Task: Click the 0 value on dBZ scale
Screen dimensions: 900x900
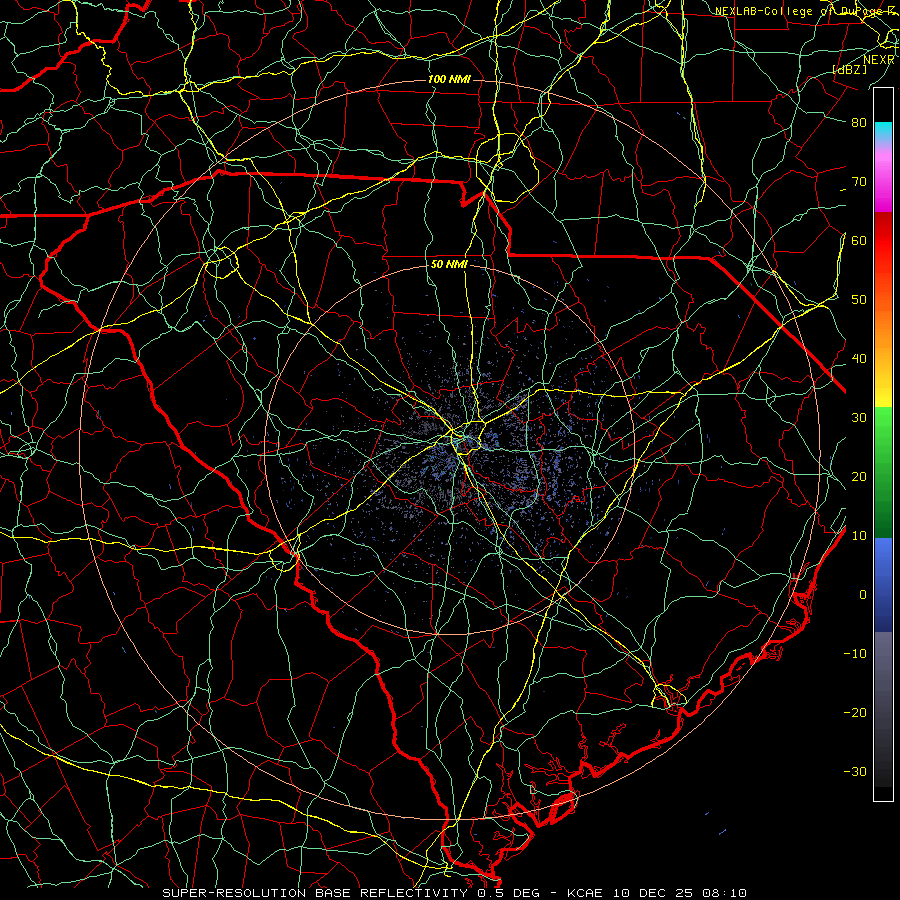Action: 863,595
